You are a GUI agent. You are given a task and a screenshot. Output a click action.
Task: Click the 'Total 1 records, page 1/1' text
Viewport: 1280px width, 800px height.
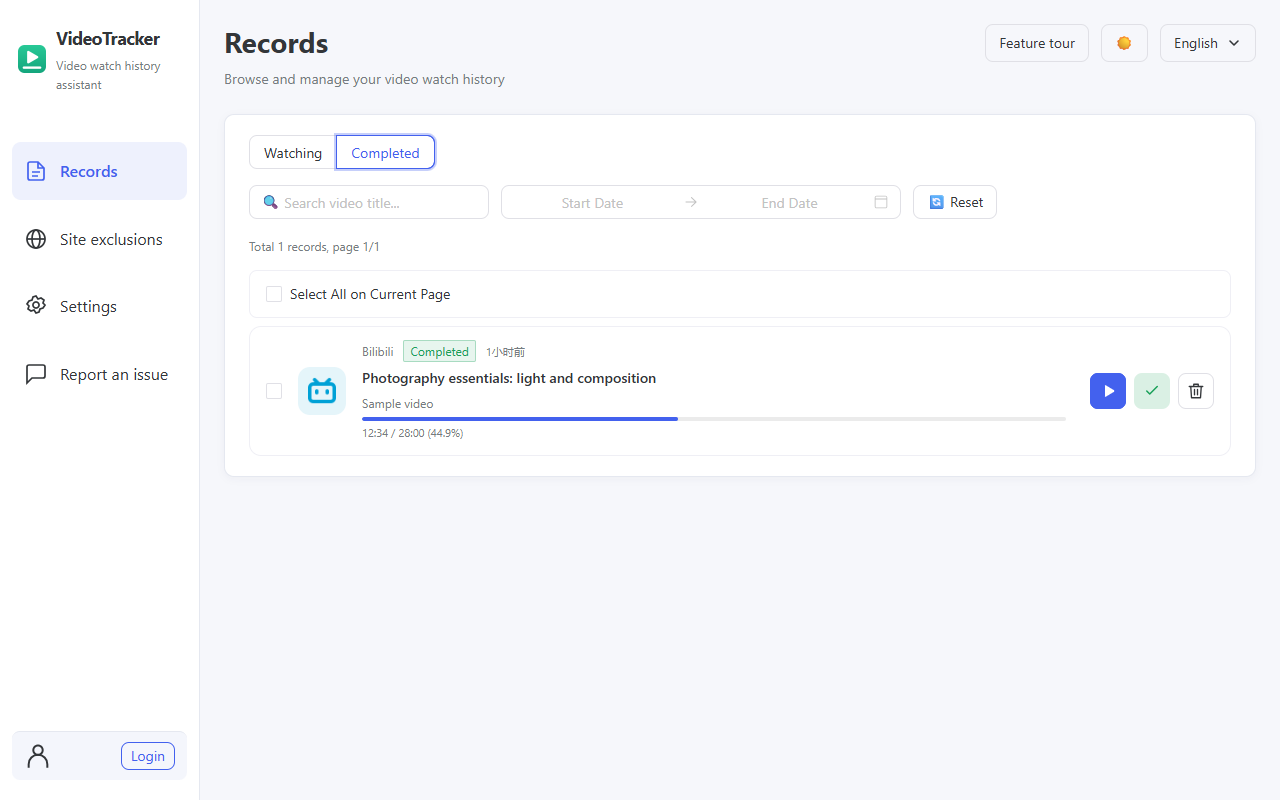click(314, 246)
